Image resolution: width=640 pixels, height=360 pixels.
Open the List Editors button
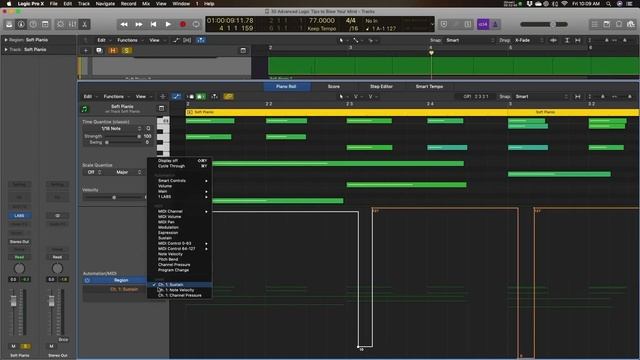[595, 24]
